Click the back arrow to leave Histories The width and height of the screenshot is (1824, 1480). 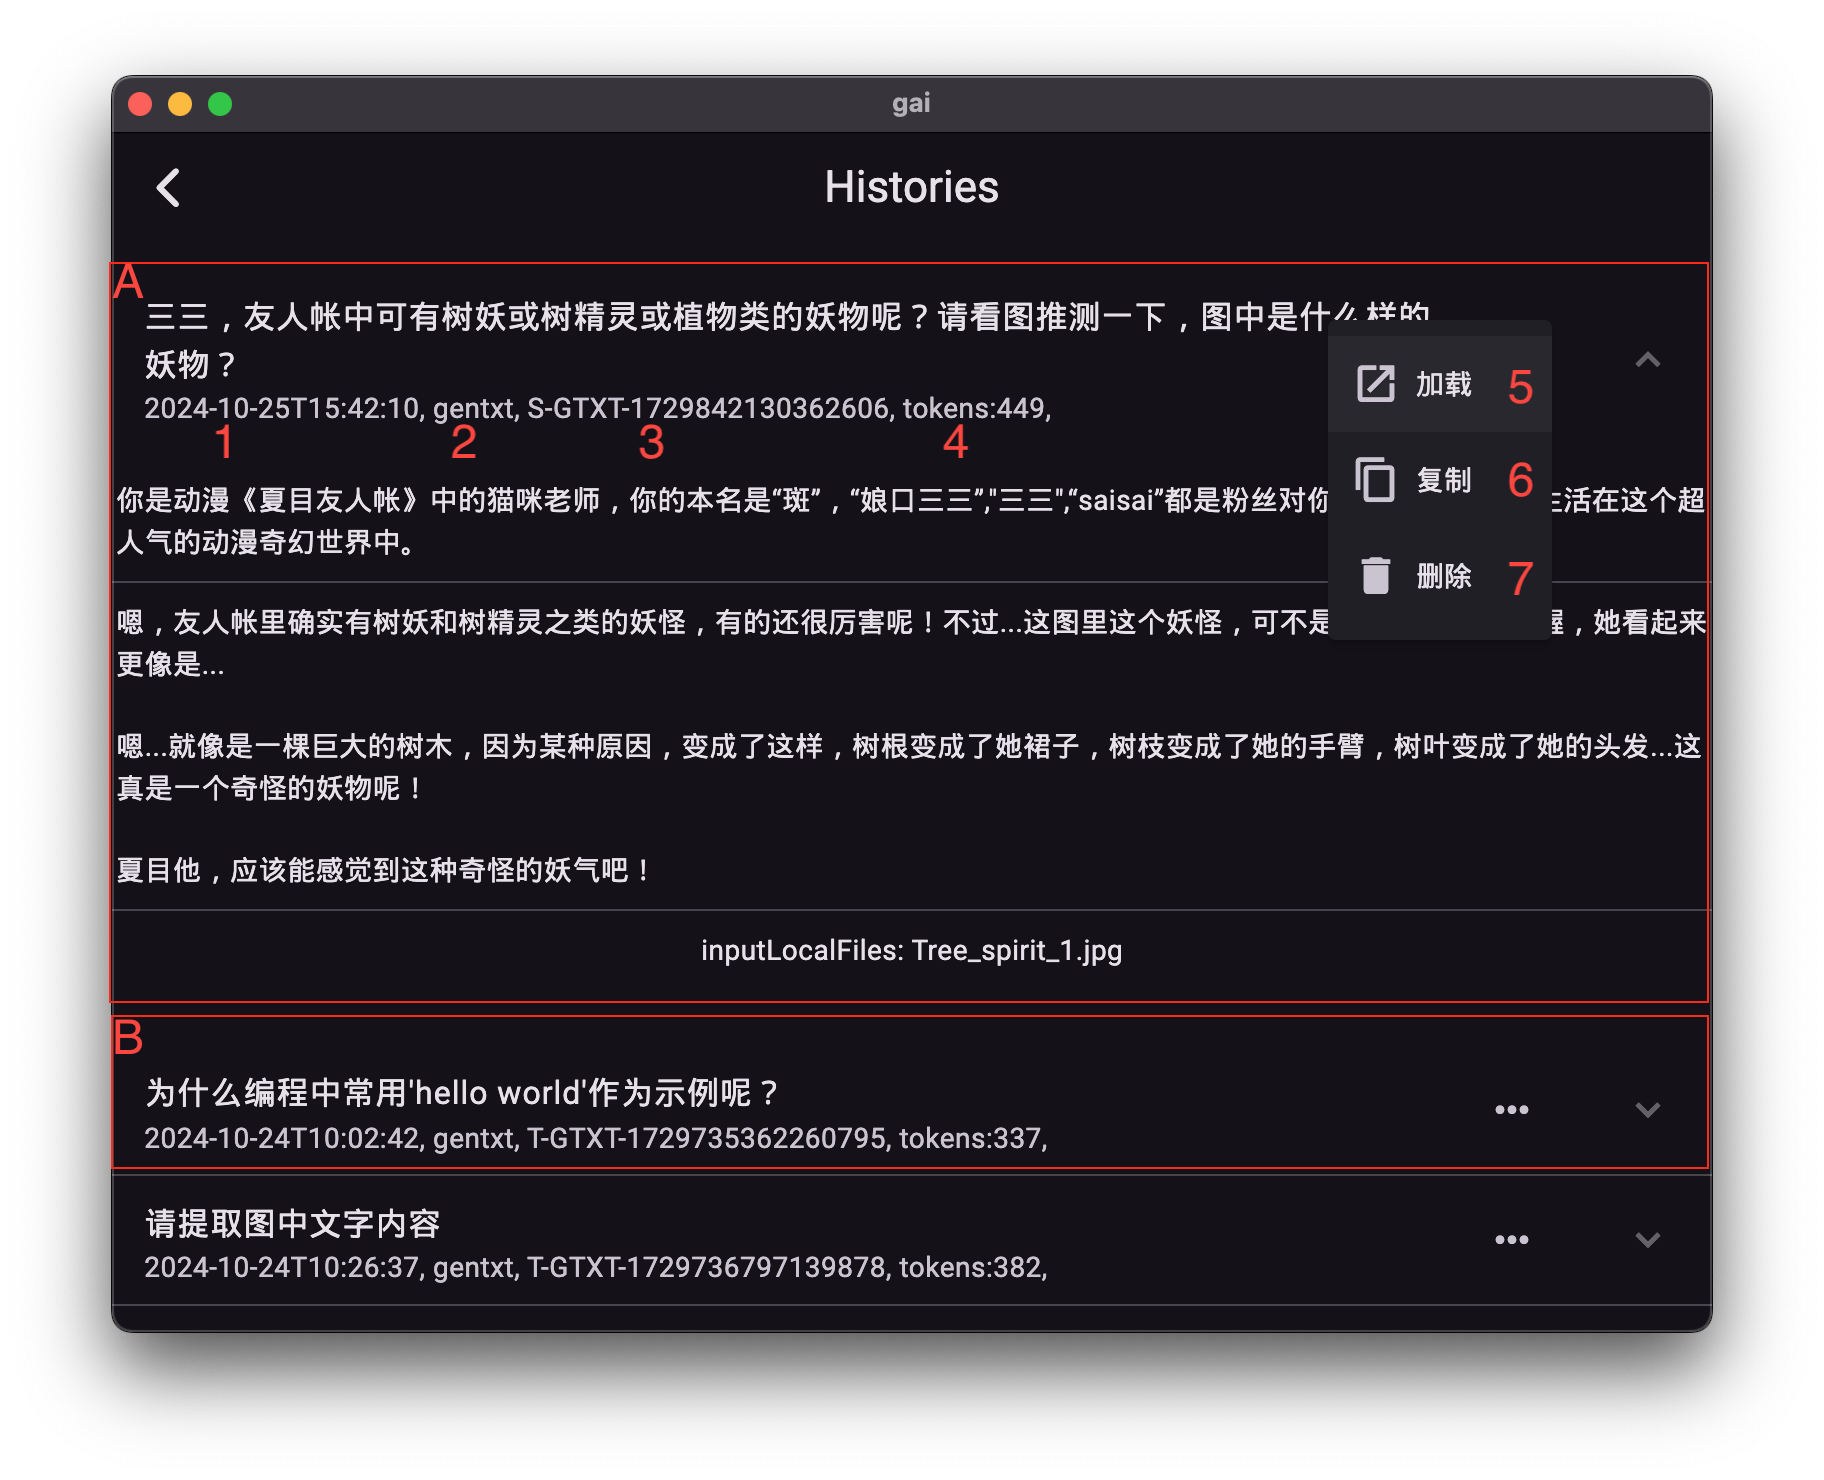pyautogui.click(x=169, y=187)
